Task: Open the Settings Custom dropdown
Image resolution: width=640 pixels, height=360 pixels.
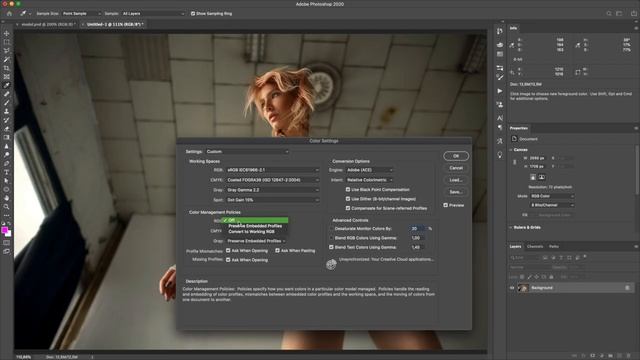Action: point(247,151)
